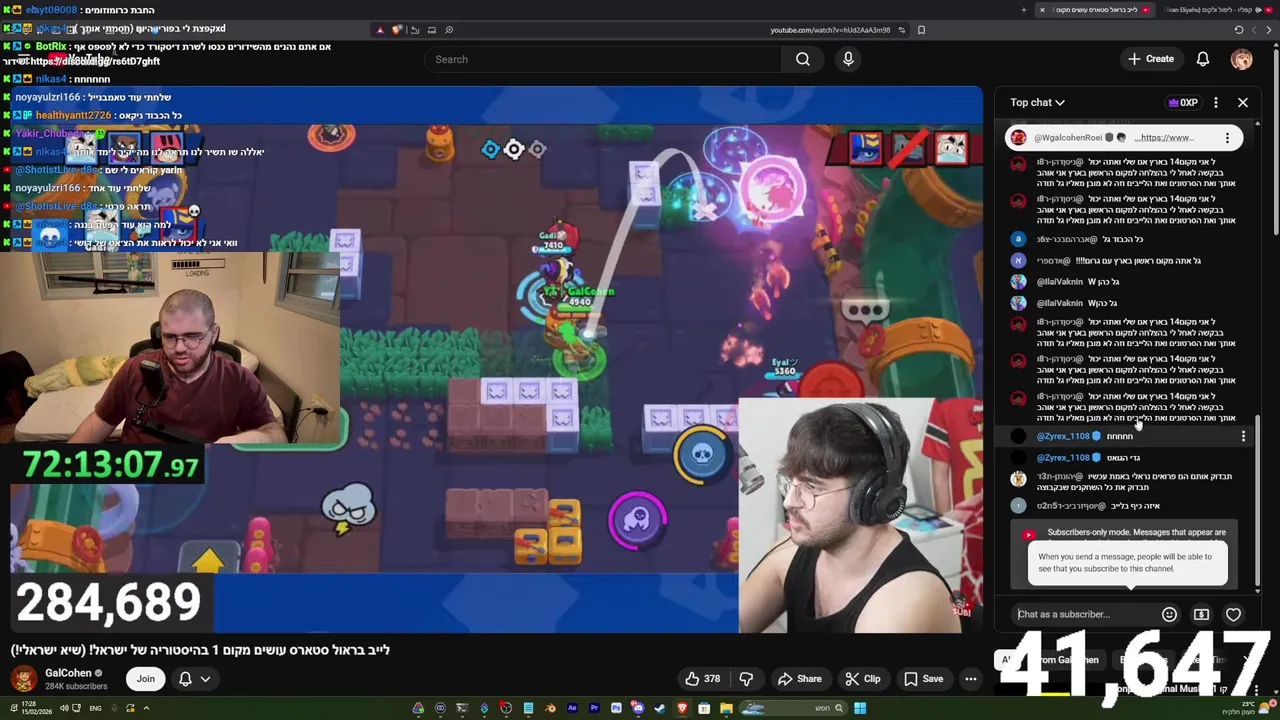Like the video with 378 likes
1280x720 pixels.
[702, 679]
